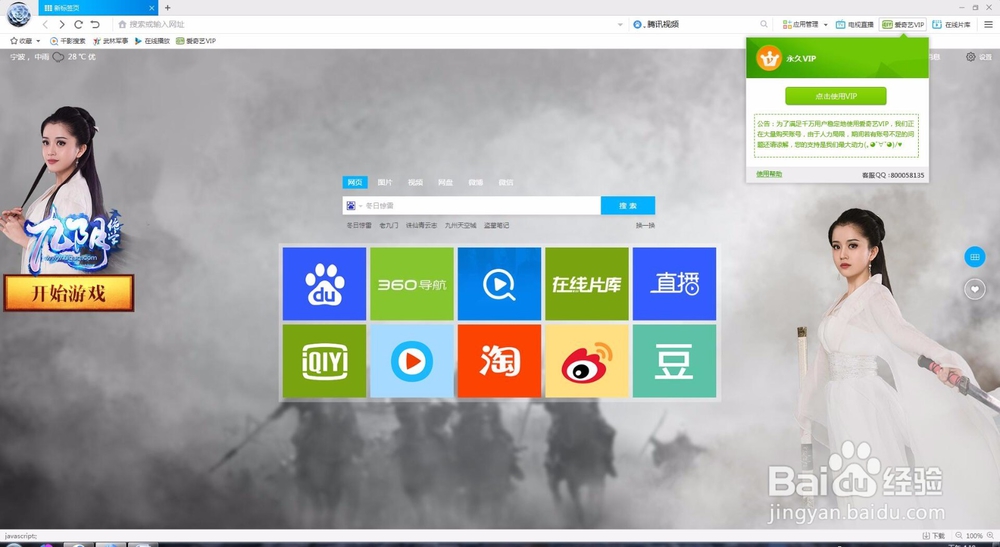Screen dimensions: 1000x547
Task: Open the 在线片库 tile
Action: (587, 284)
